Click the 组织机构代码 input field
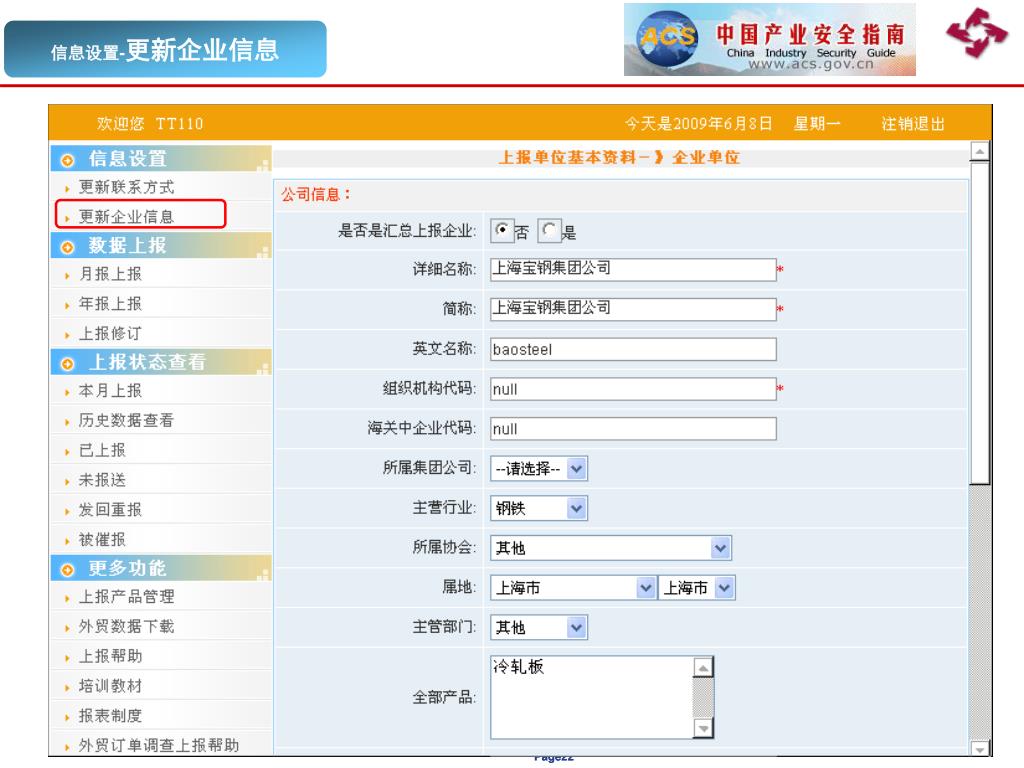This screenshot has width=1024, height=768. (x=633, y=389)
